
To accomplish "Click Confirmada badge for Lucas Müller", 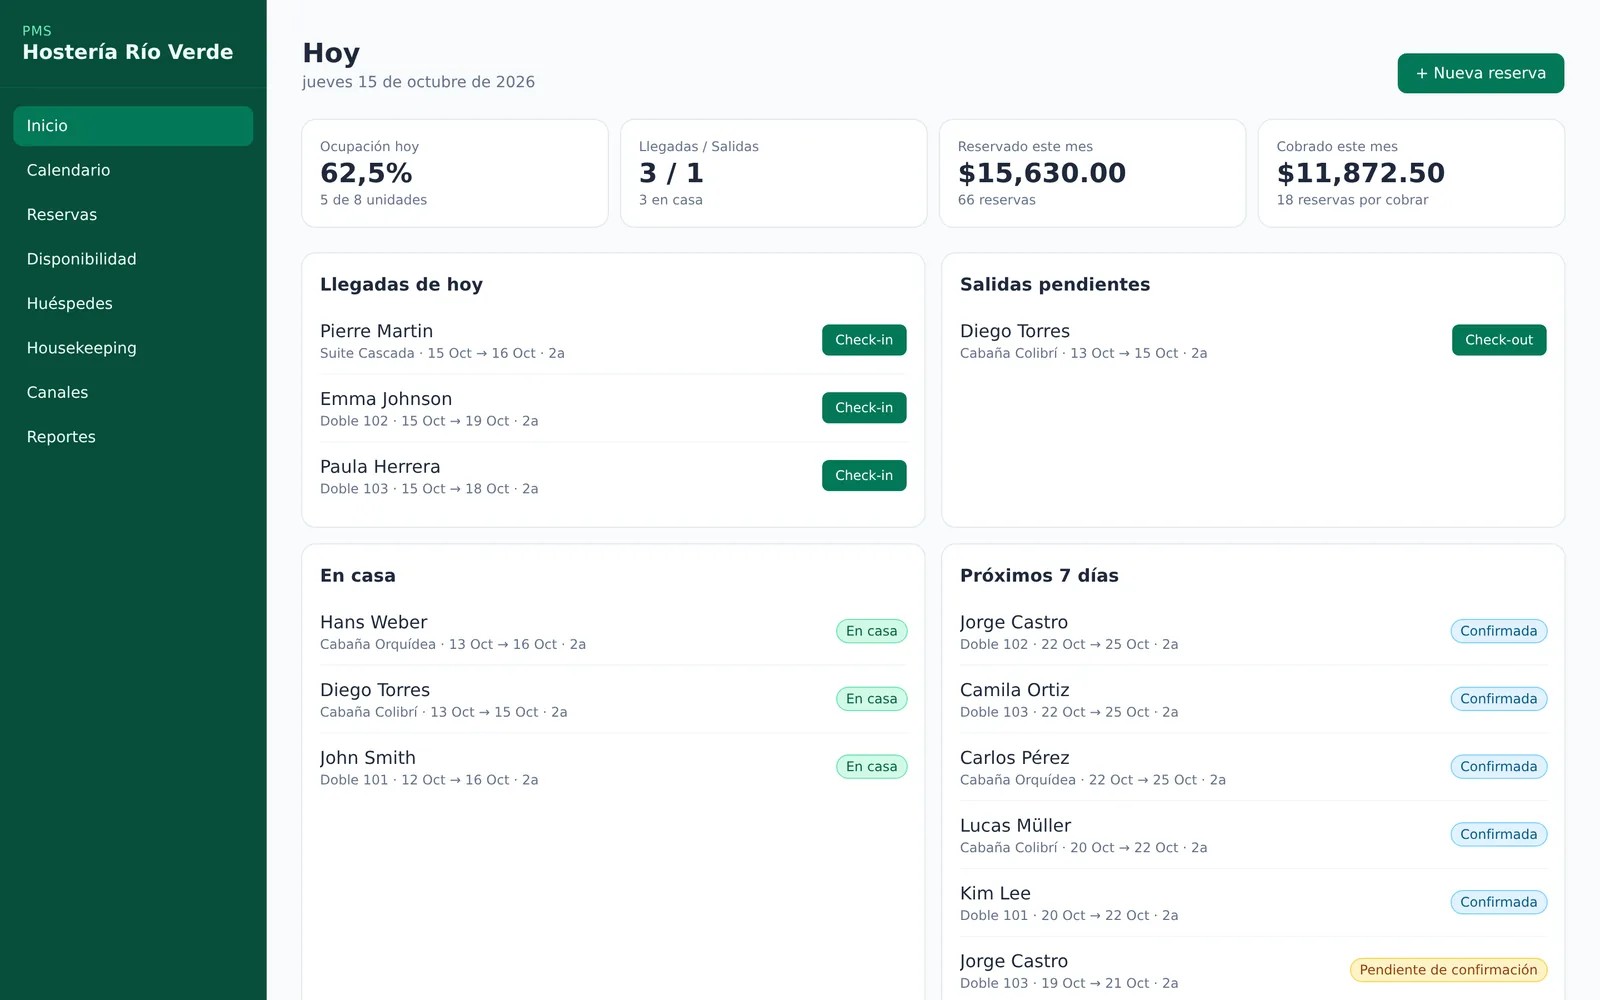I will 1498,834.
